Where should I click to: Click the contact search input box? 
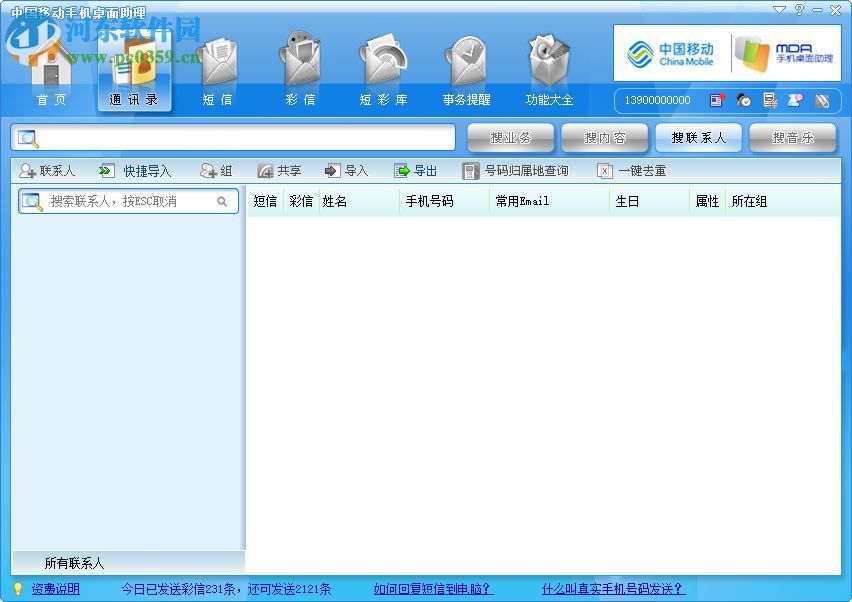127,201
